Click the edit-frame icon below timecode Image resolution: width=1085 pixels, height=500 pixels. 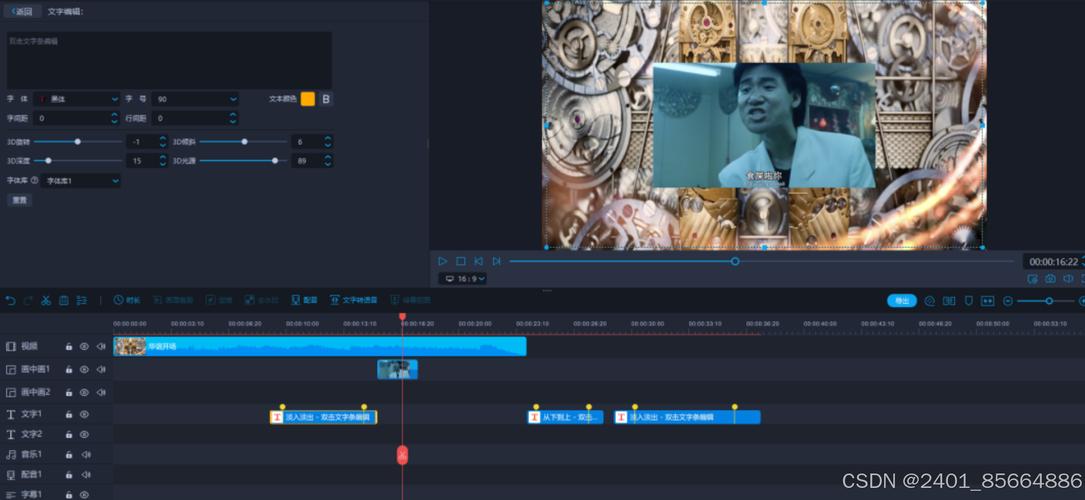(x=1032, y=279)
